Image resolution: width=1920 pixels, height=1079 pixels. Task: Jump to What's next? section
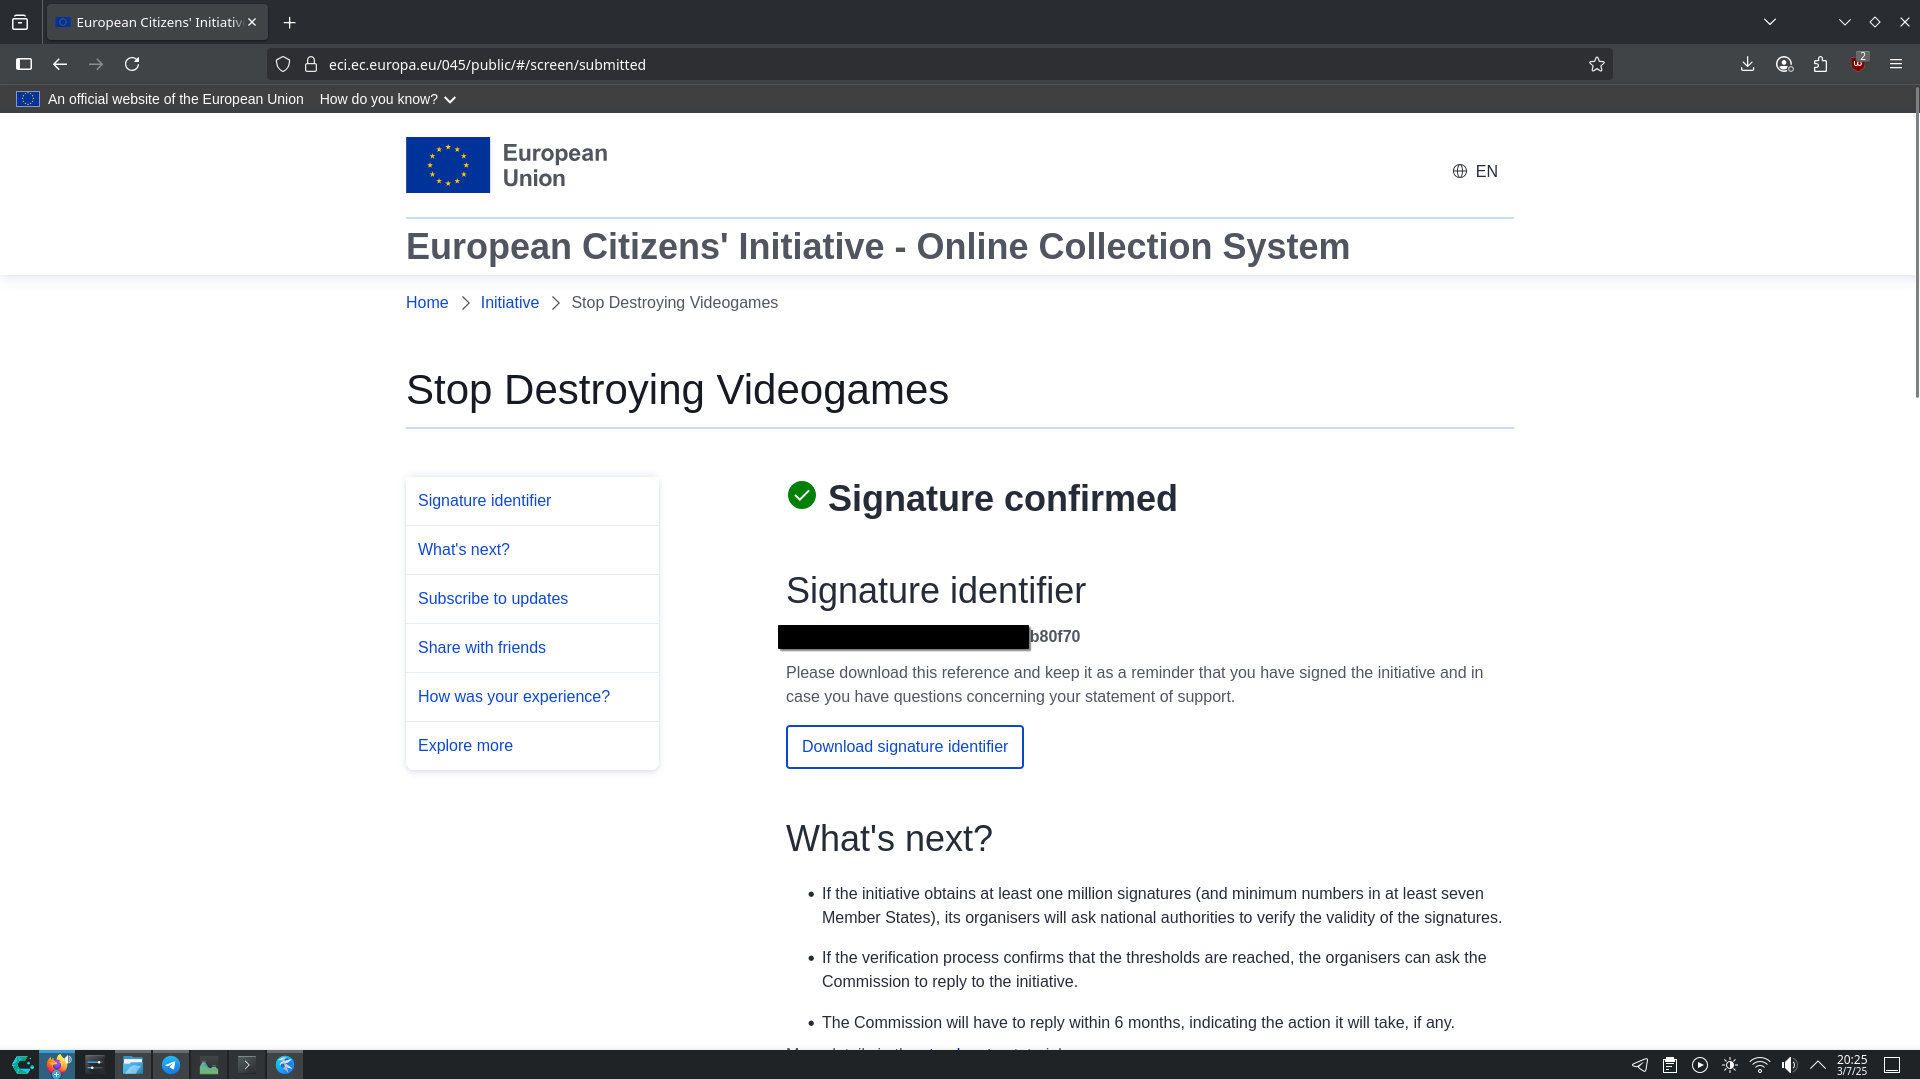click(x=532, y=550)
